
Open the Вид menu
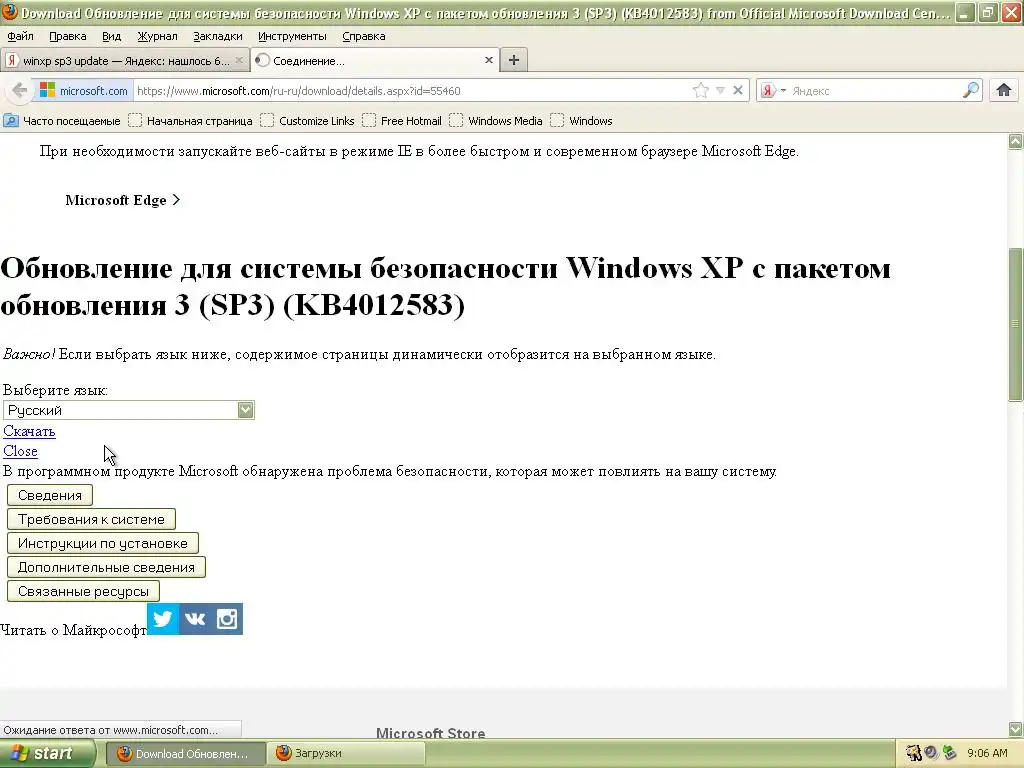(x=112, y=37)
